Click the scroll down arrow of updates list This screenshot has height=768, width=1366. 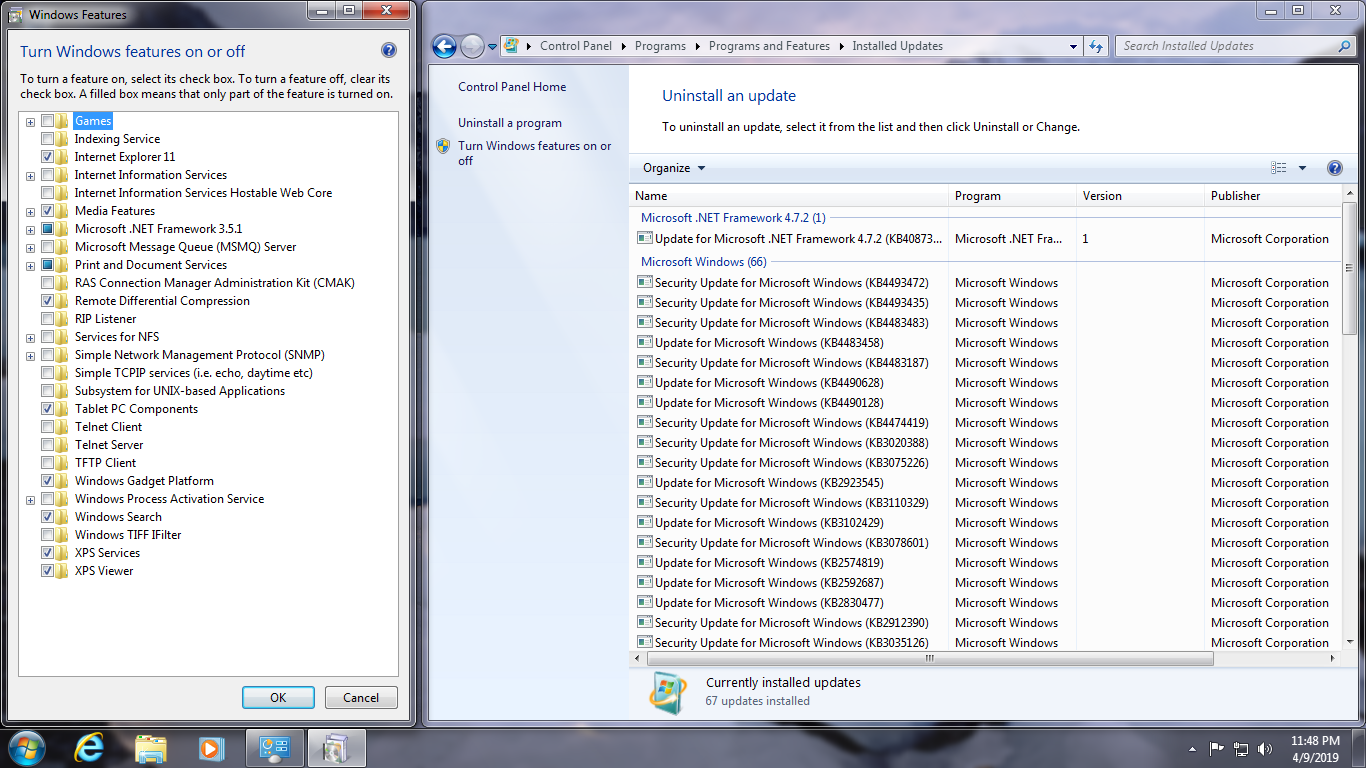coord(1349,642)
